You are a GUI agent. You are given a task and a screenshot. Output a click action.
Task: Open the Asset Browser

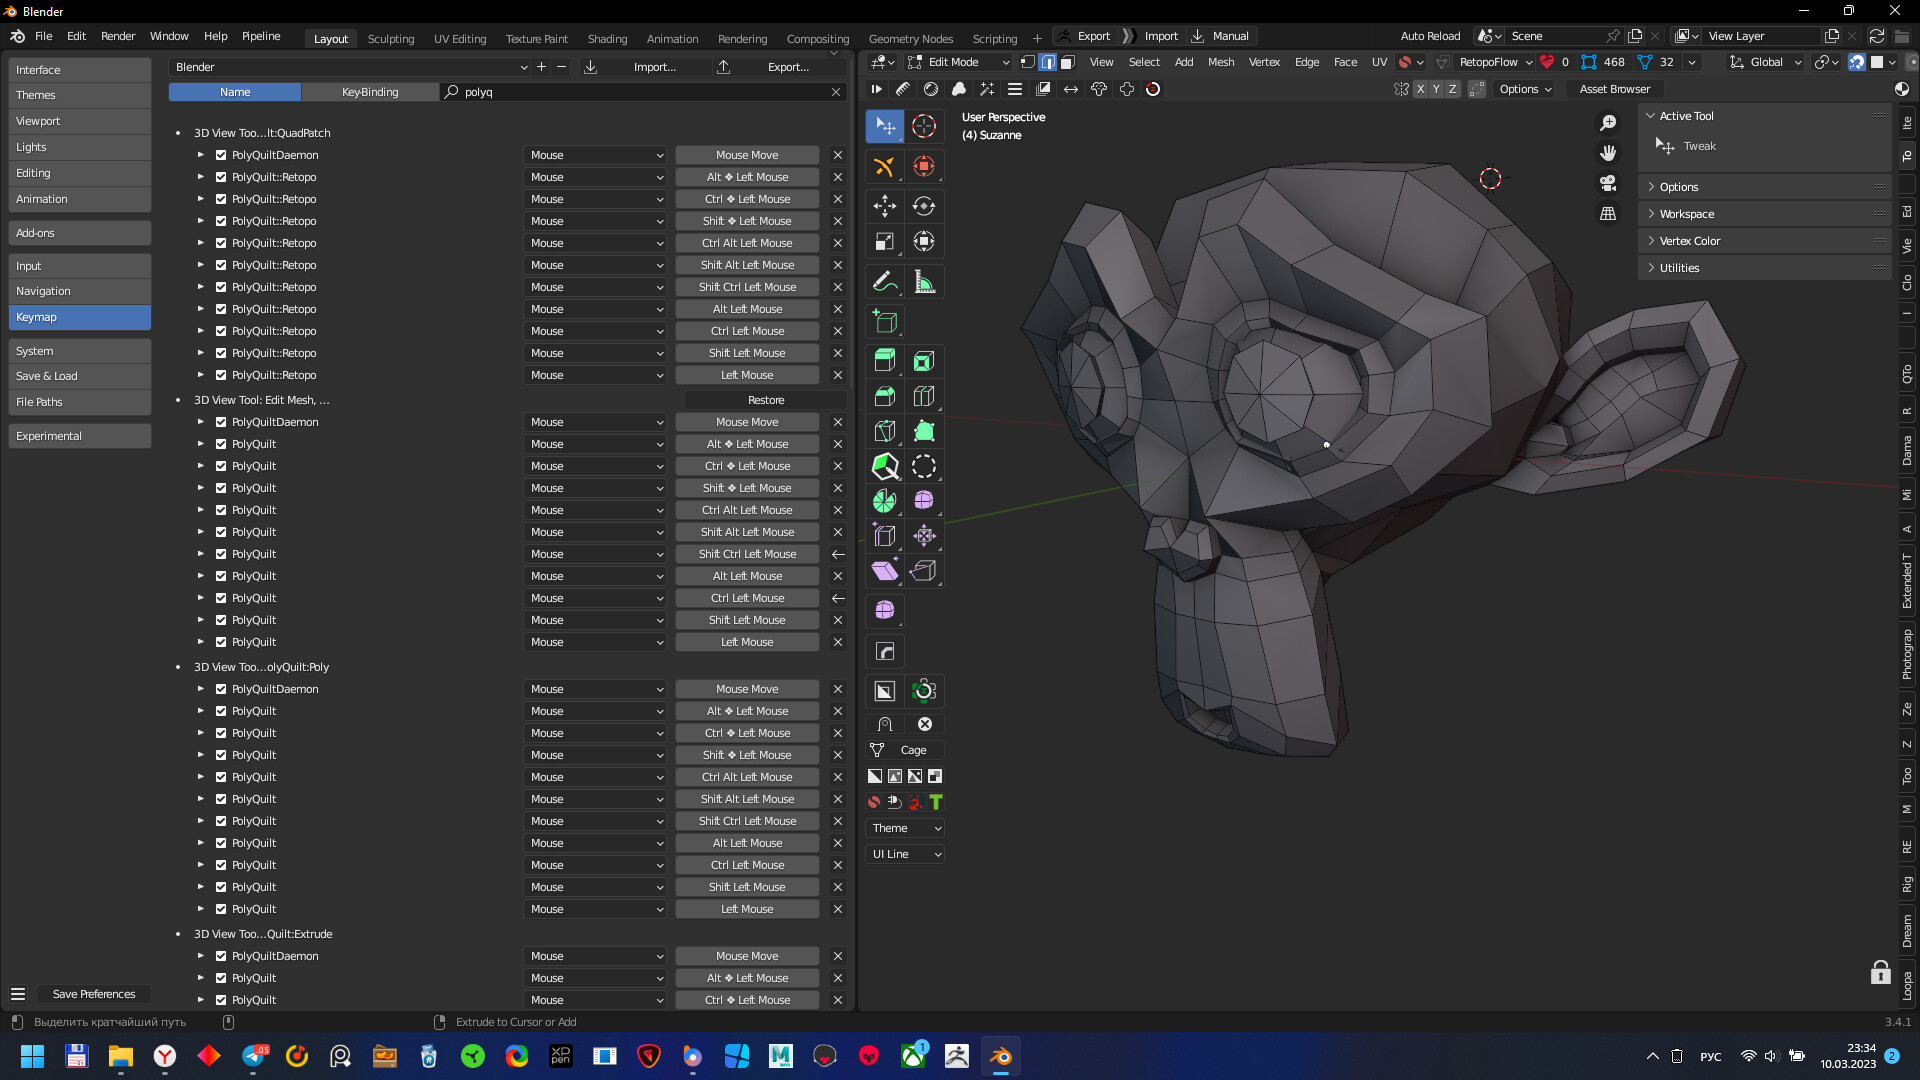1614,89
